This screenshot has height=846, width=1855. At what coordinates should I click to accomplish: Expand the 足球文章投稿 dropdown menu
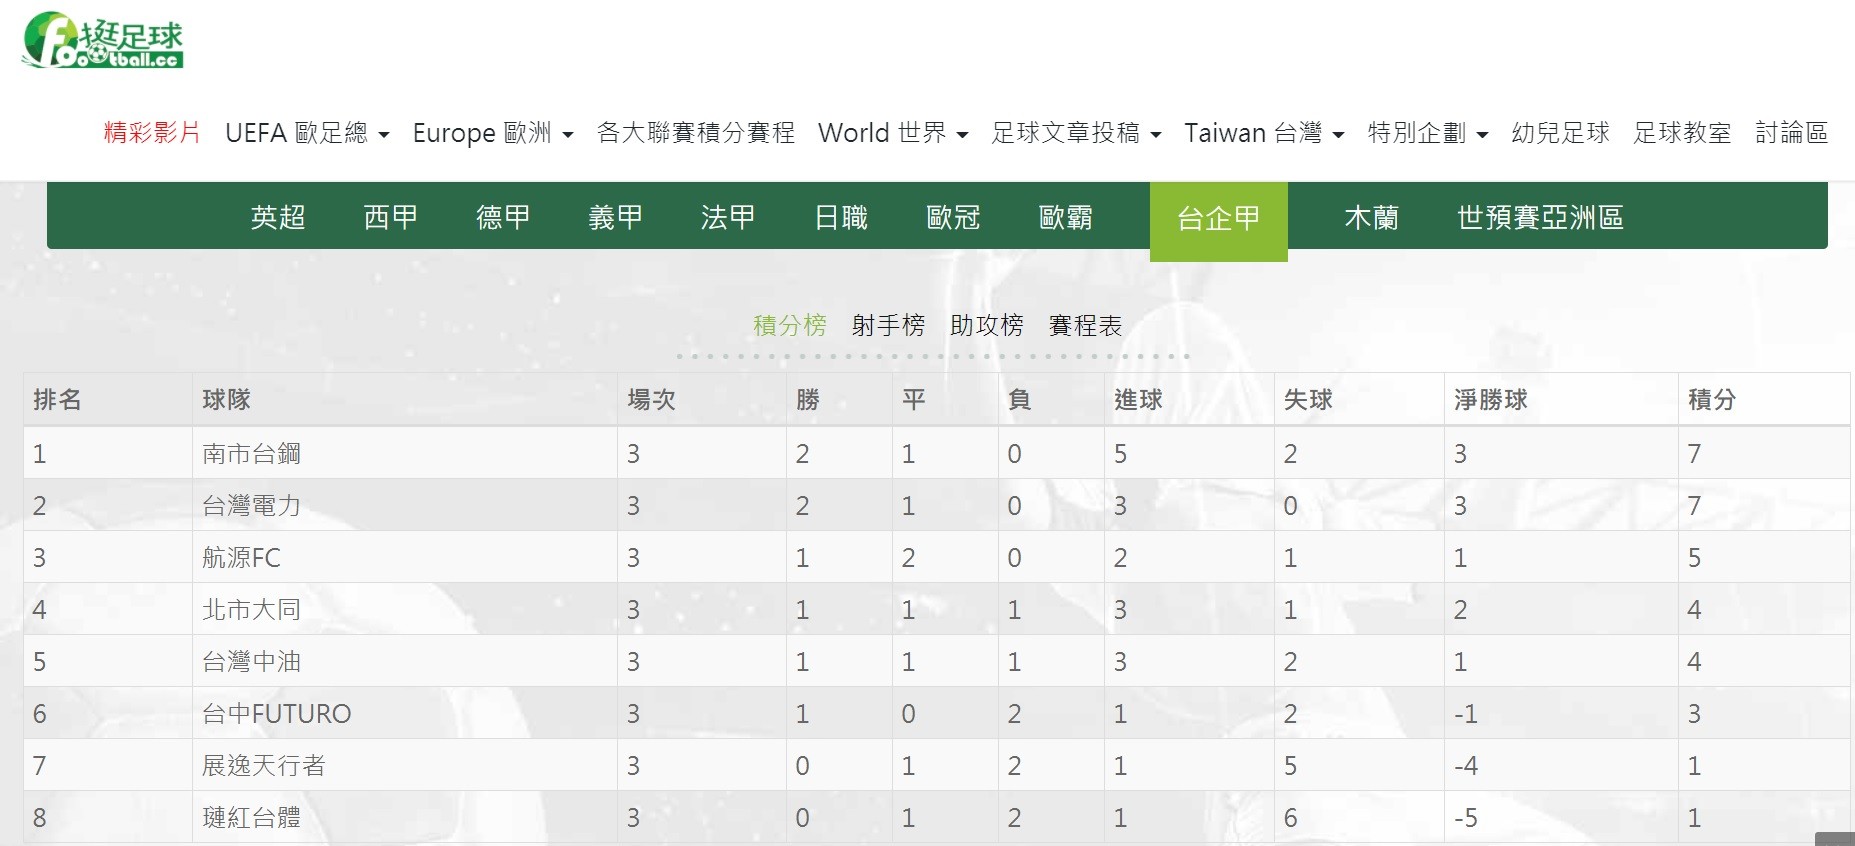point(1076,133)
